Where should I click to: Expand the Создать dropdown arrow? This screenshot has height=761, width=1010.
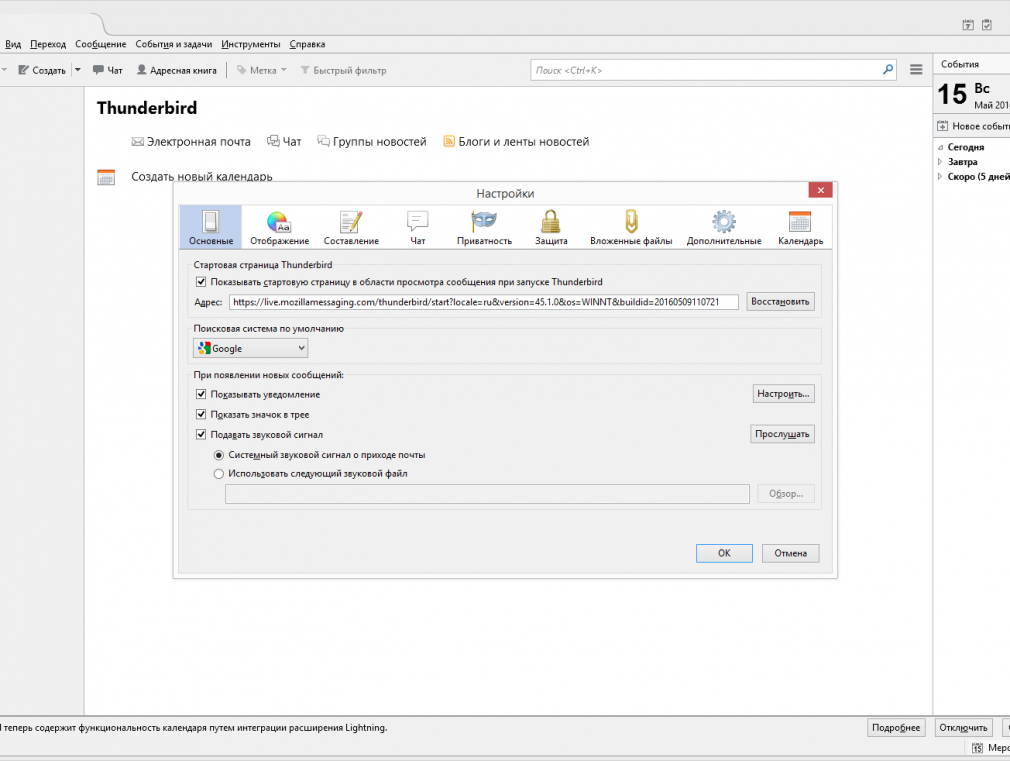(x=78, y=70)
